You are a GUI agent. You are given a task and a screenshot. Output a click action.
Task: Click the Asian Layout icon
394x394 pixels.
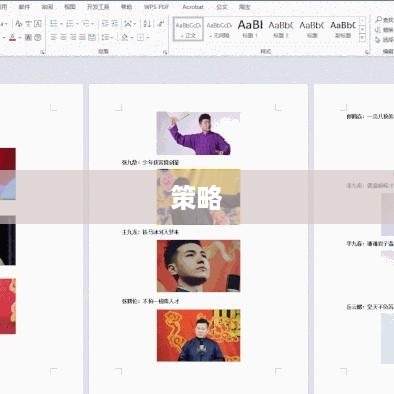pyautogui.click(x=128, y=24)
